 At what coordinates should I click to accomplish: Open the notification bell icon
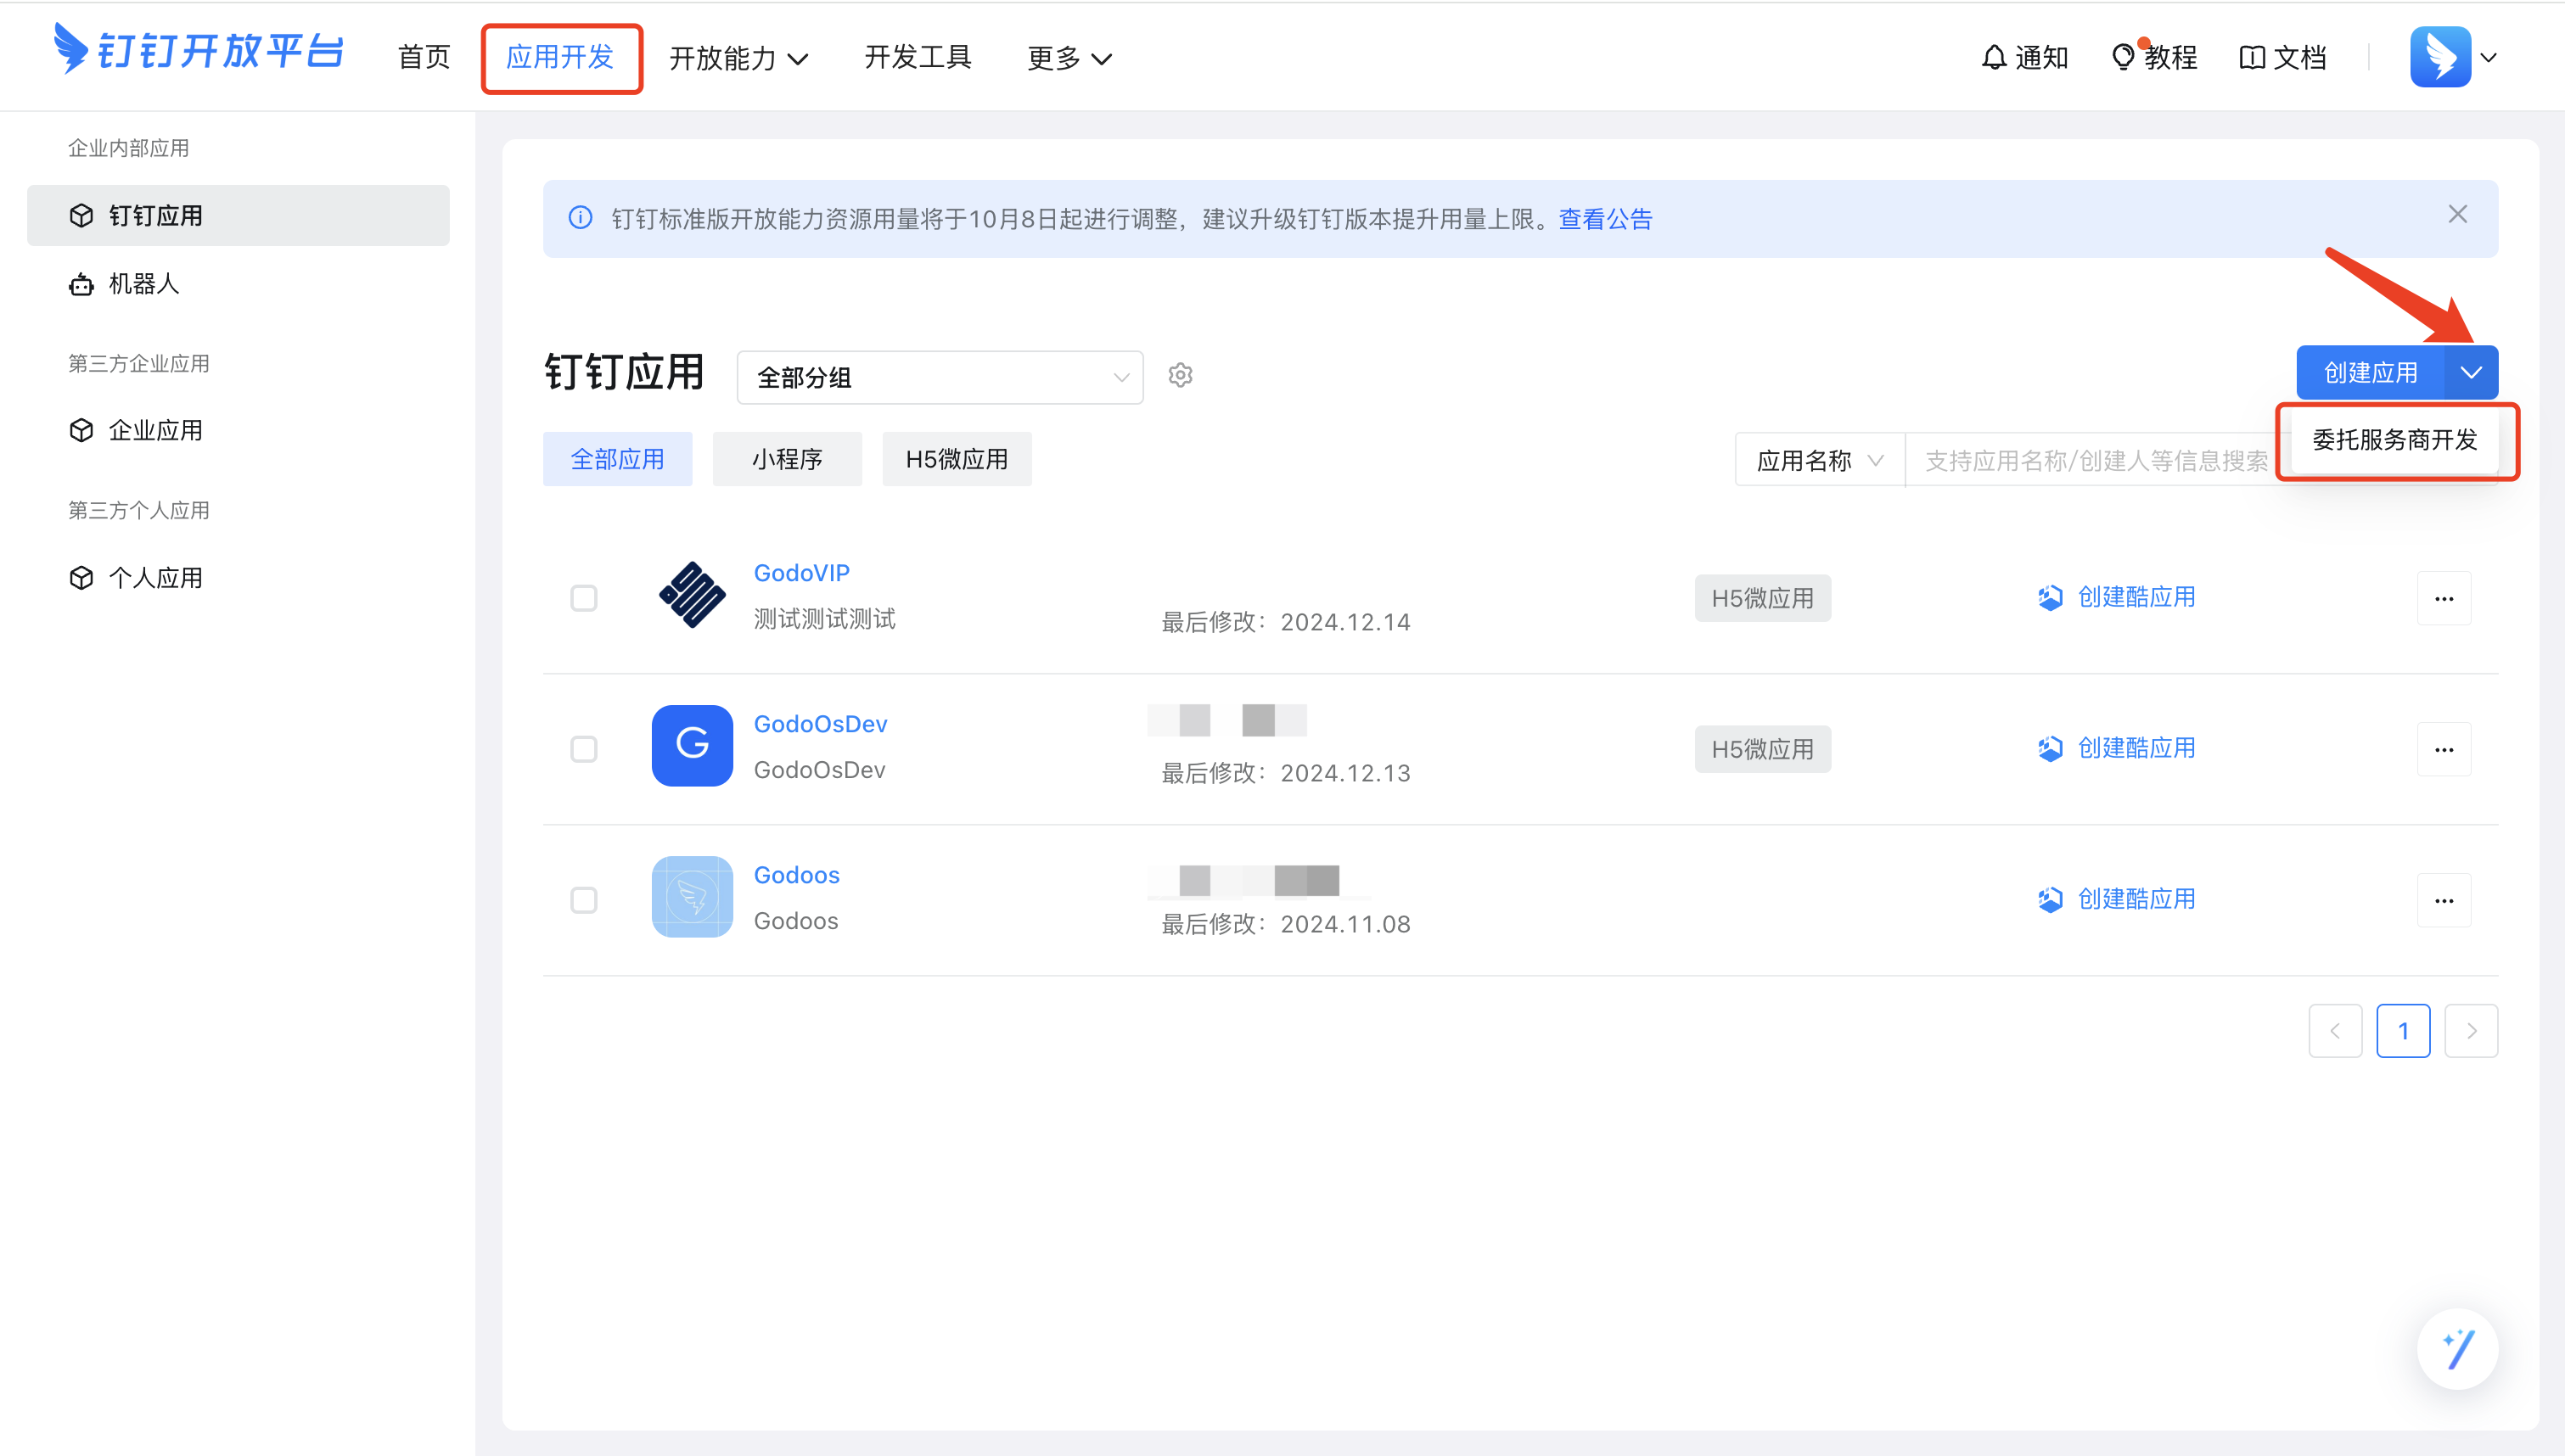point(1994,58)
